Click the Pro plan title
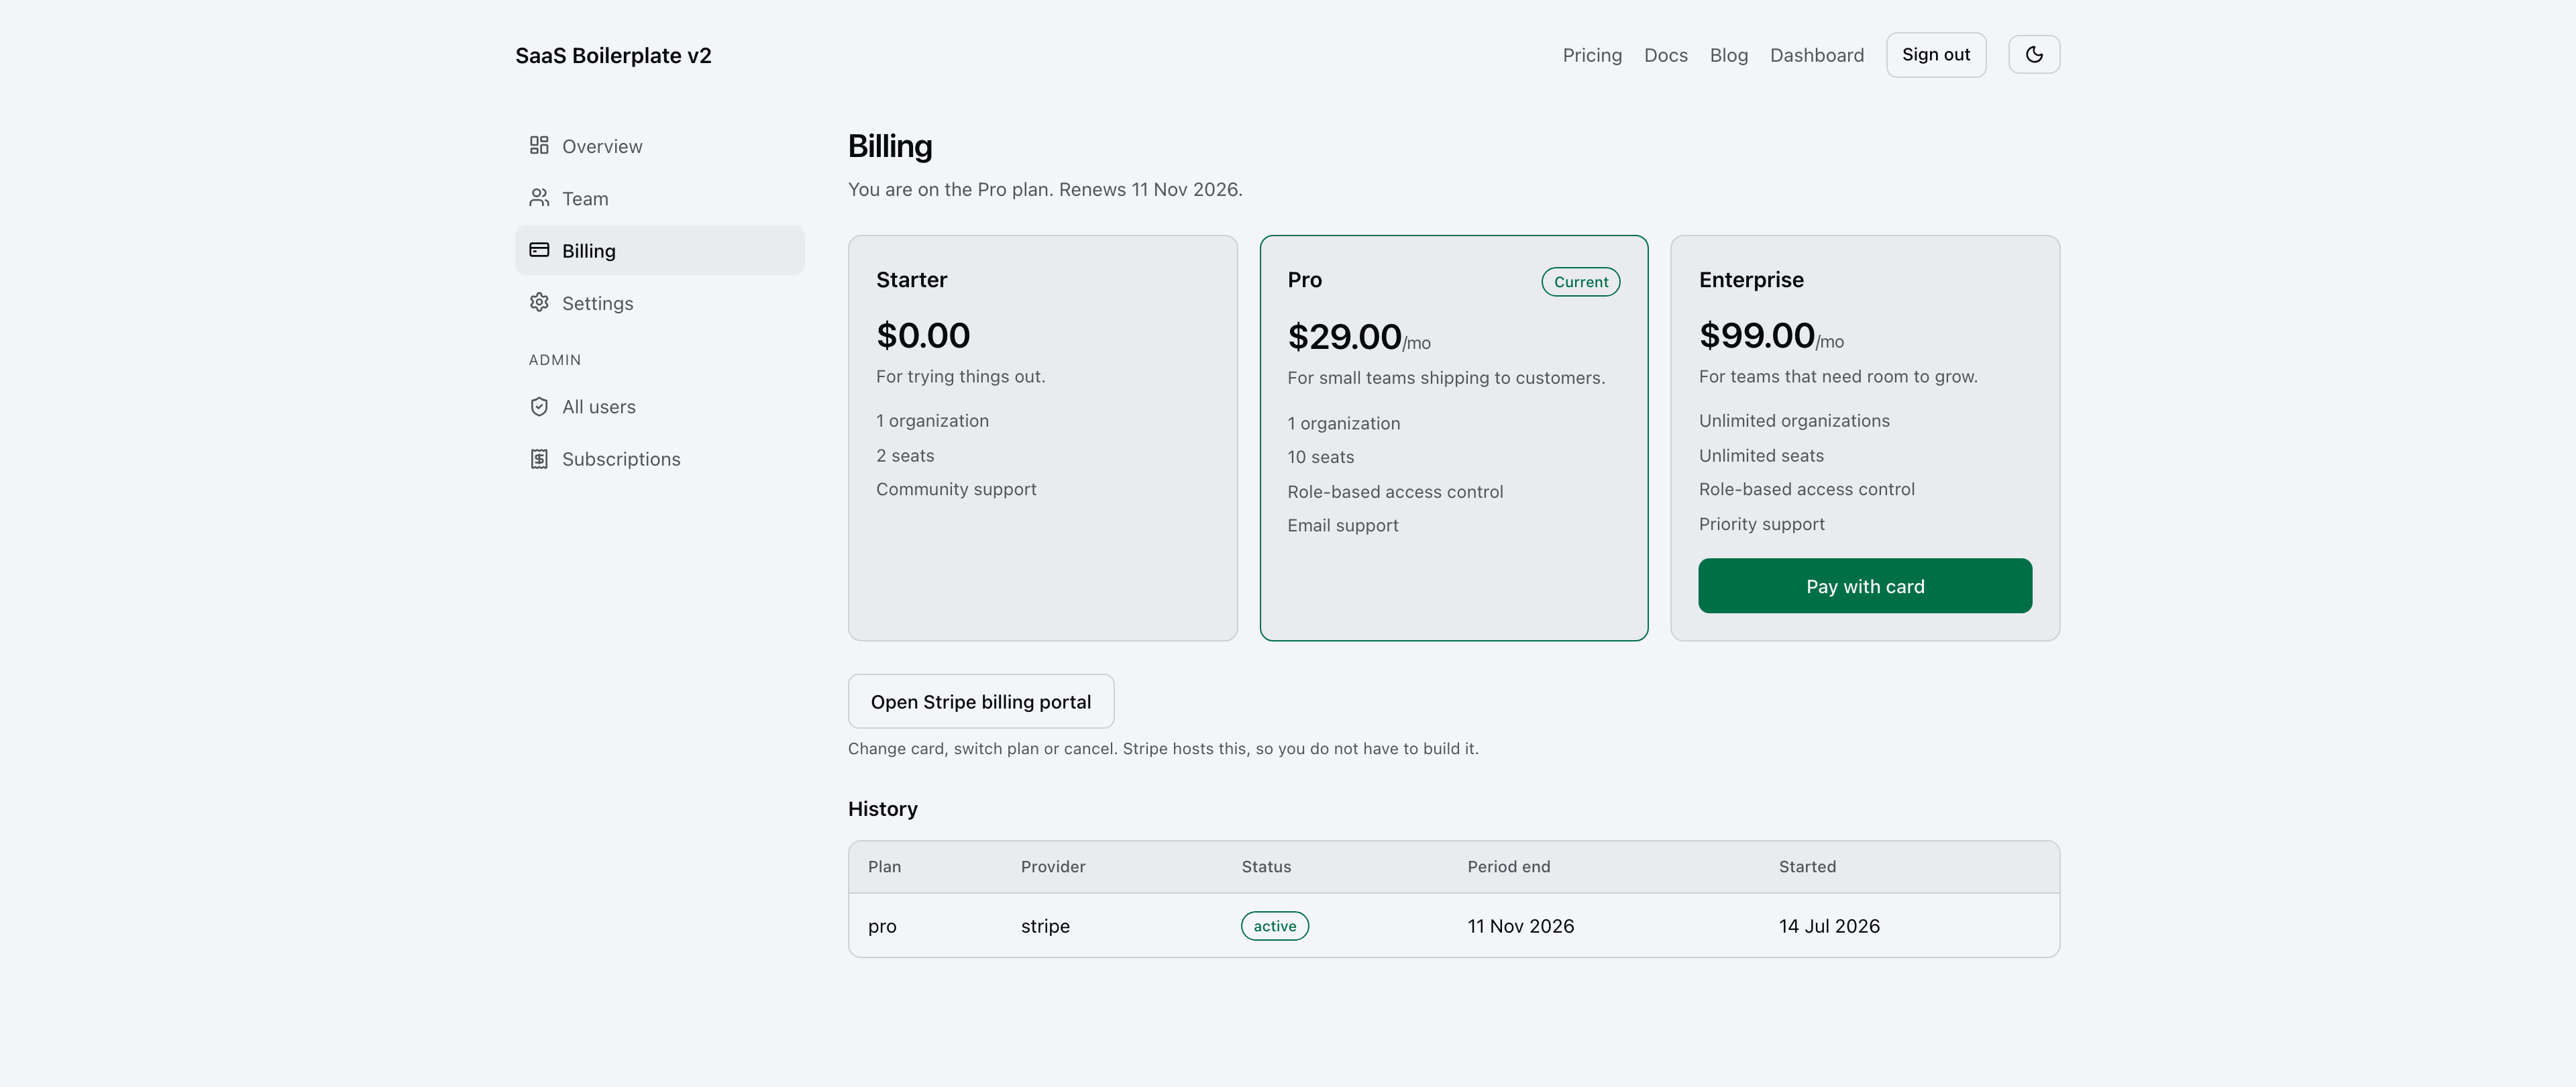The width and height of the screenshot is (2576, 1087). point(1304,280)
